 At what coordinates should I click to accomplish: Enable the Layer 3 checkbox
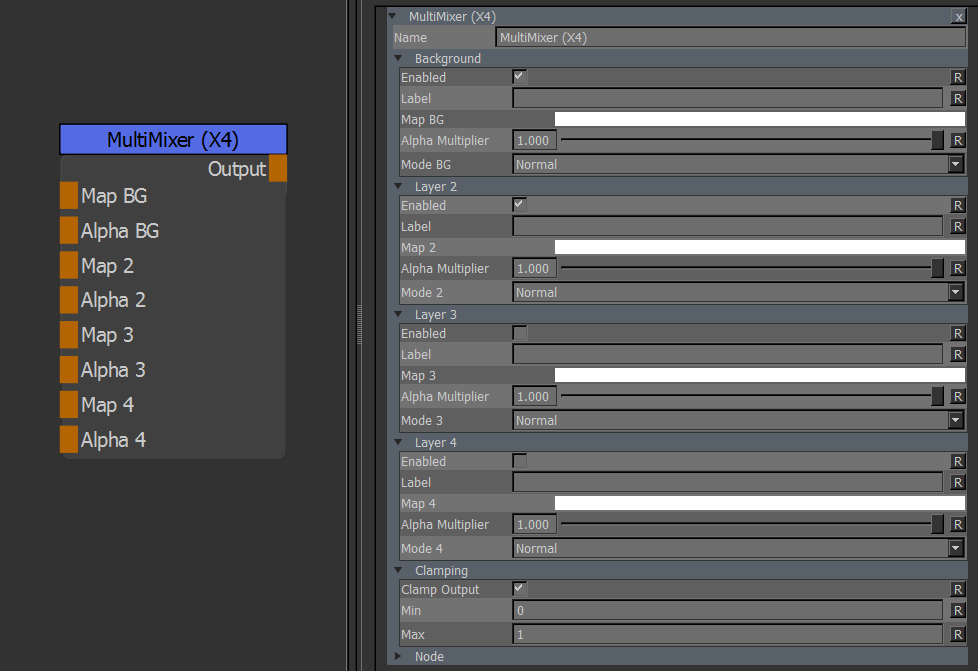pyautogui.click(x=519, y=333)
